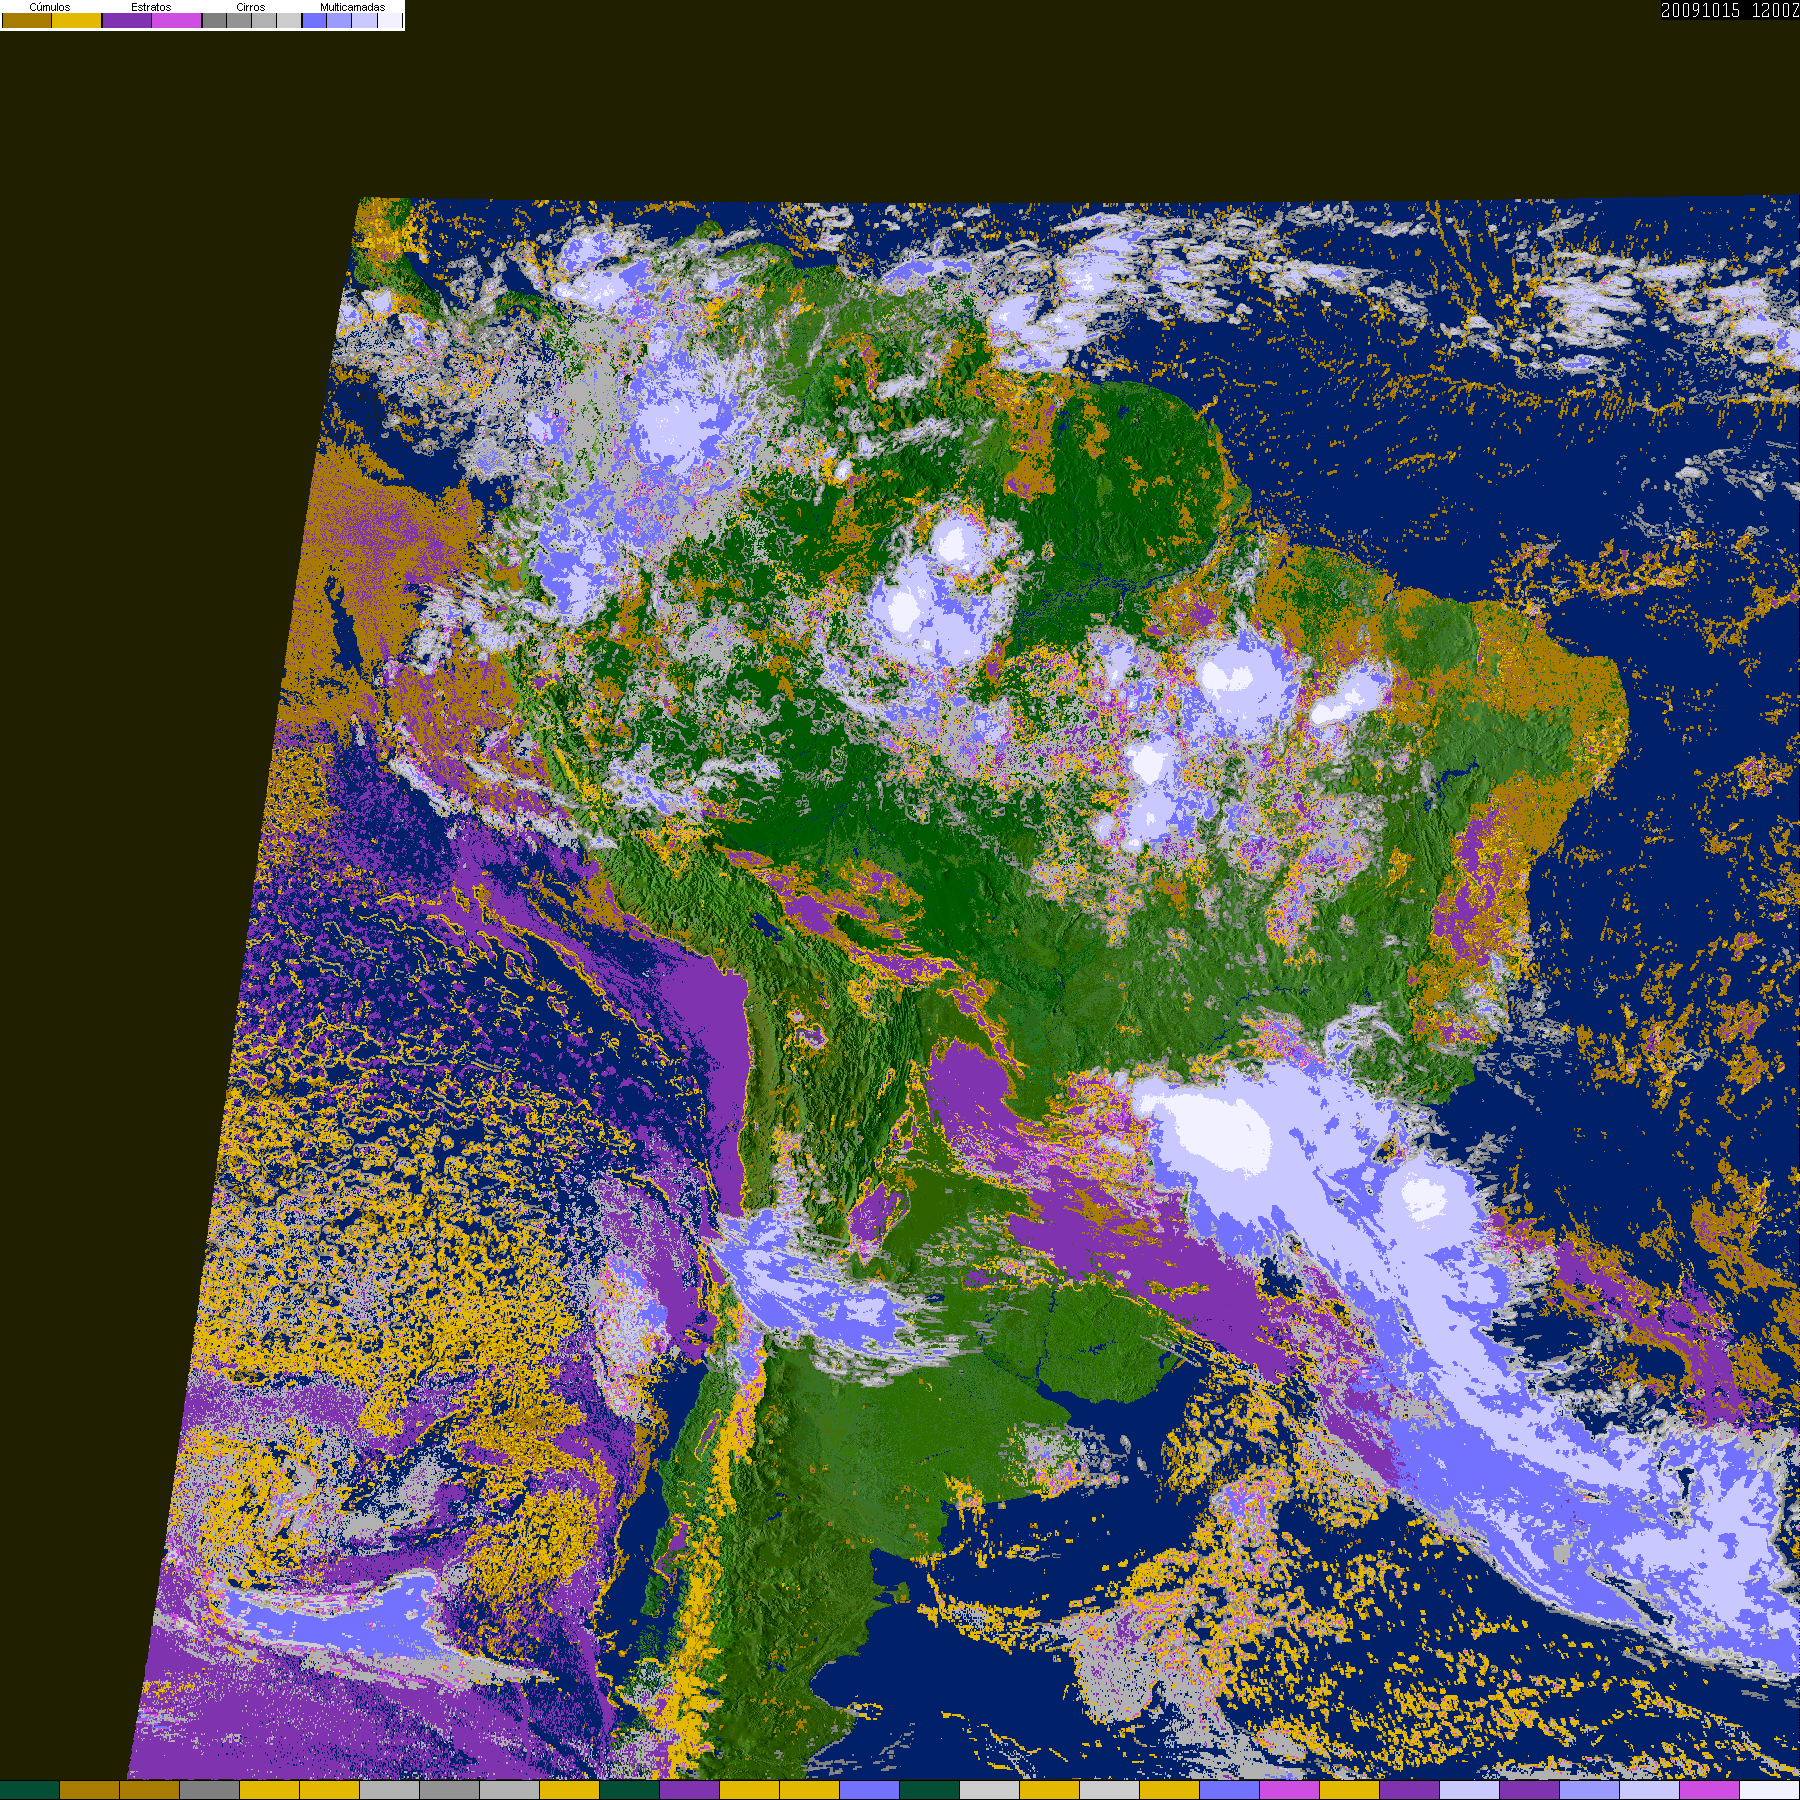The height and width of the screenshot is (1800, 1800).
Task: Click the dark brown Cúmulos legend swatch
Action: [x=27, y=20]
